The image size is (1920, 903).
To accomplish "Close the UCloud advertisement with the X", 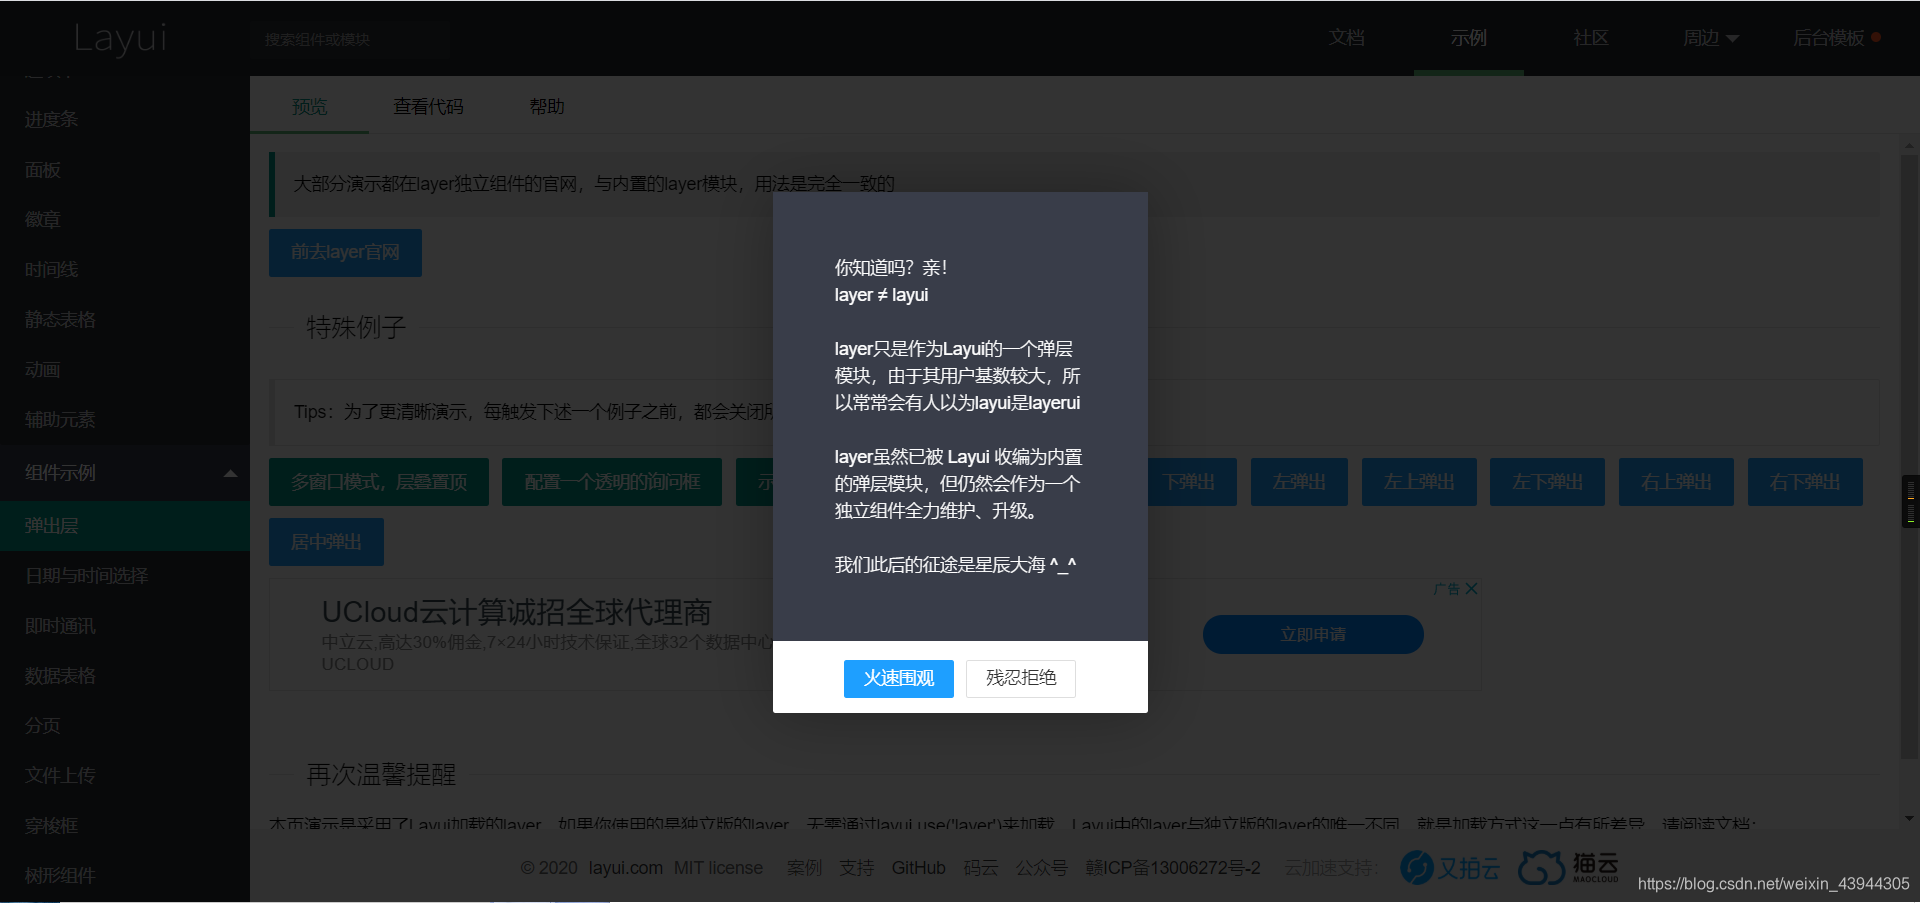I will click(x=1471, y=588).
